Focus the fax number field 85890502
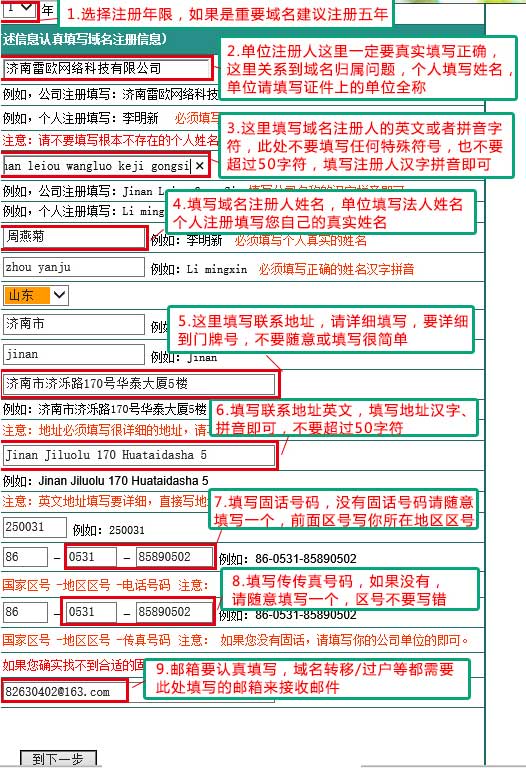This screenshot has width=526, height=768. [174, 612]
